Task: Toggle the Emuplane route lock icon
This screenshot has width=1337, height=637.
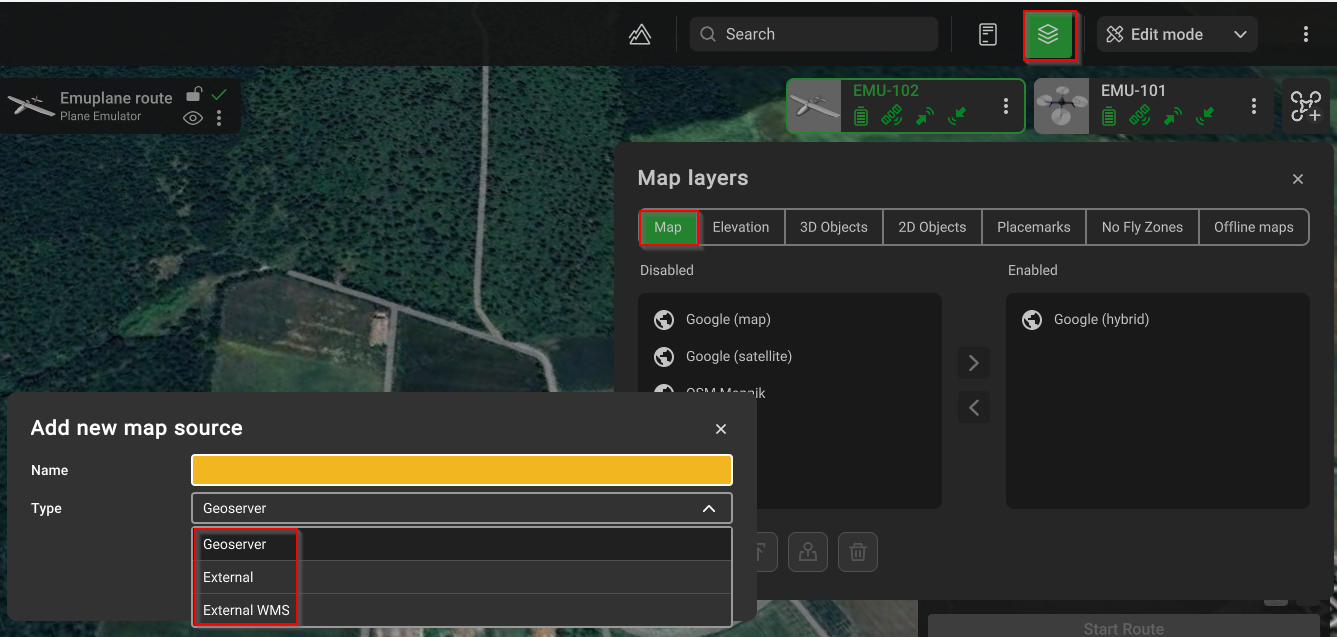Action: tap(196, 95)
